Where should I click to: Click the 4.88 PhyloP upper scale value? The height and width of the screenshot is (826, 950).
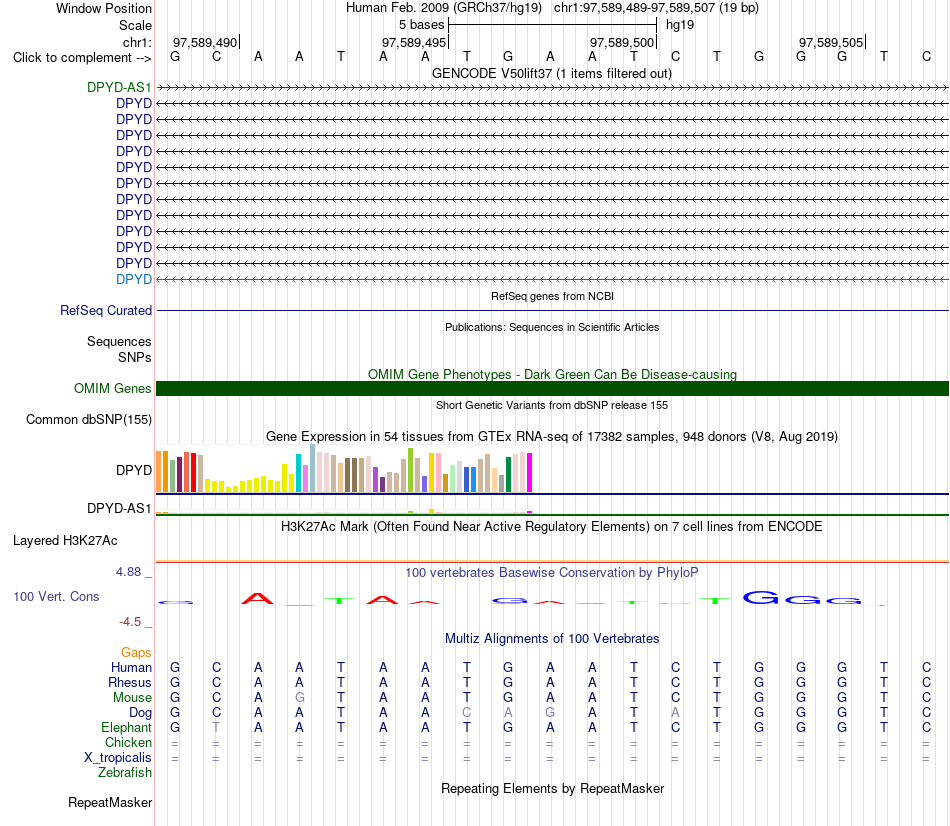[128, 571]
